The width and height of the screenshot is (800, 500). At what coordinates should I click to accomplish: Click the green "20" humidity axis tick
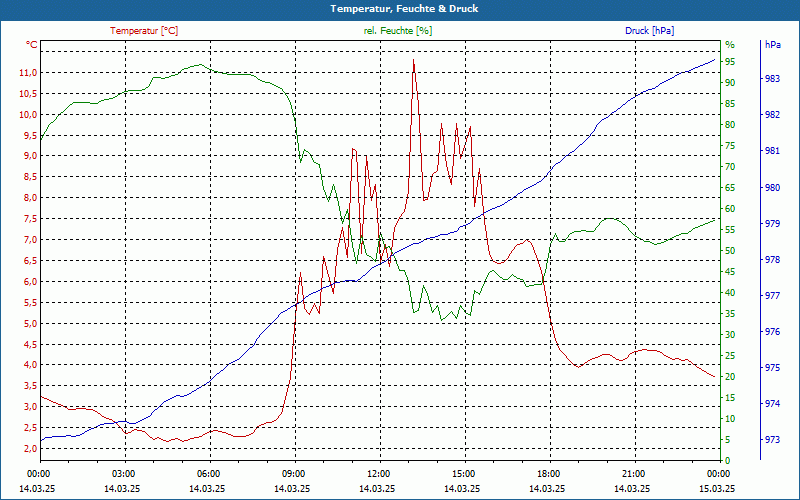(x=730, y=377)
